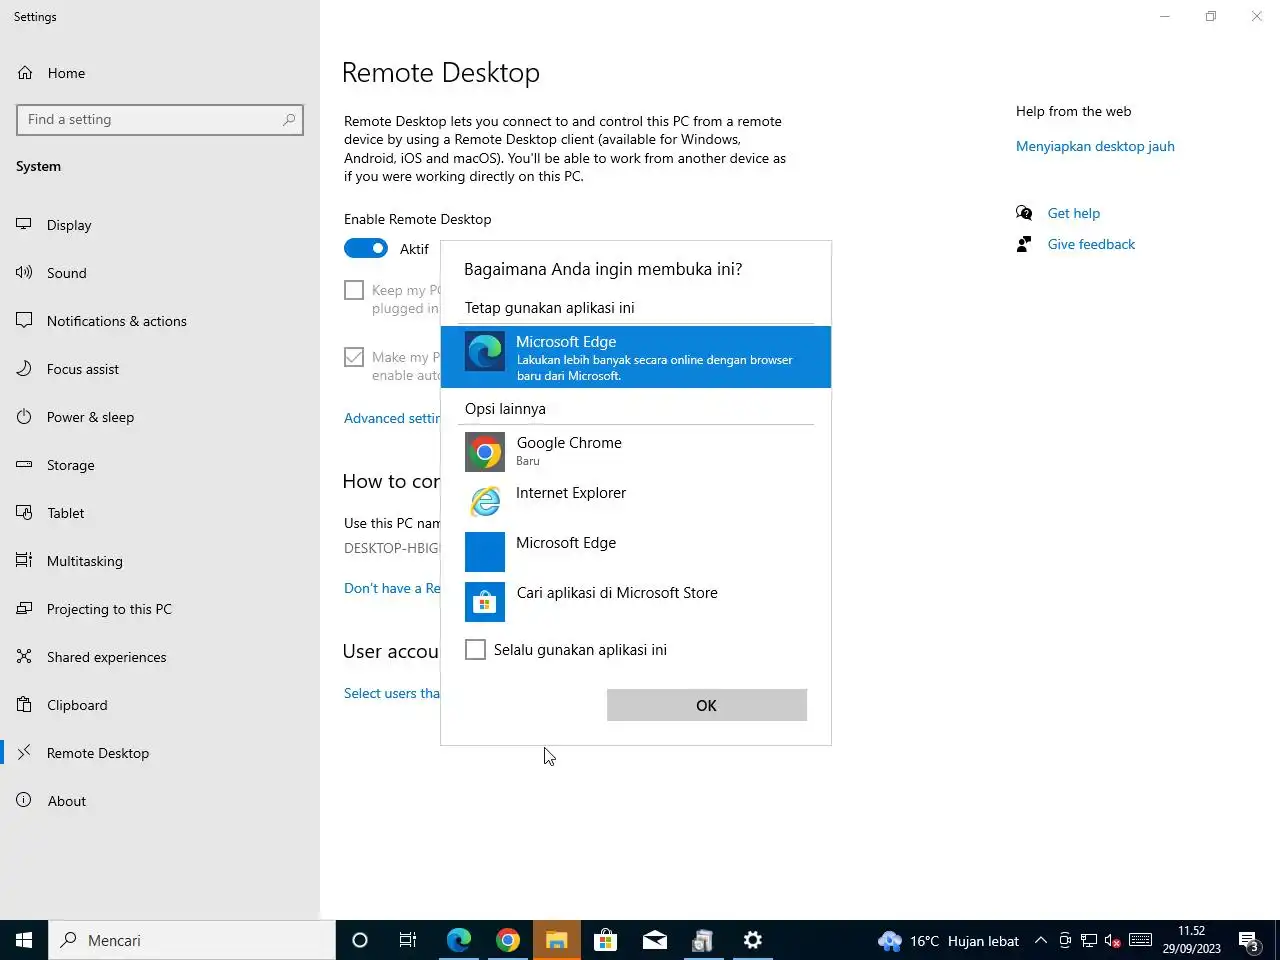Check Selalu gunakan aplikasi ini checkbox
Screen dimensions: 1280x960
(x=476, y=650)
